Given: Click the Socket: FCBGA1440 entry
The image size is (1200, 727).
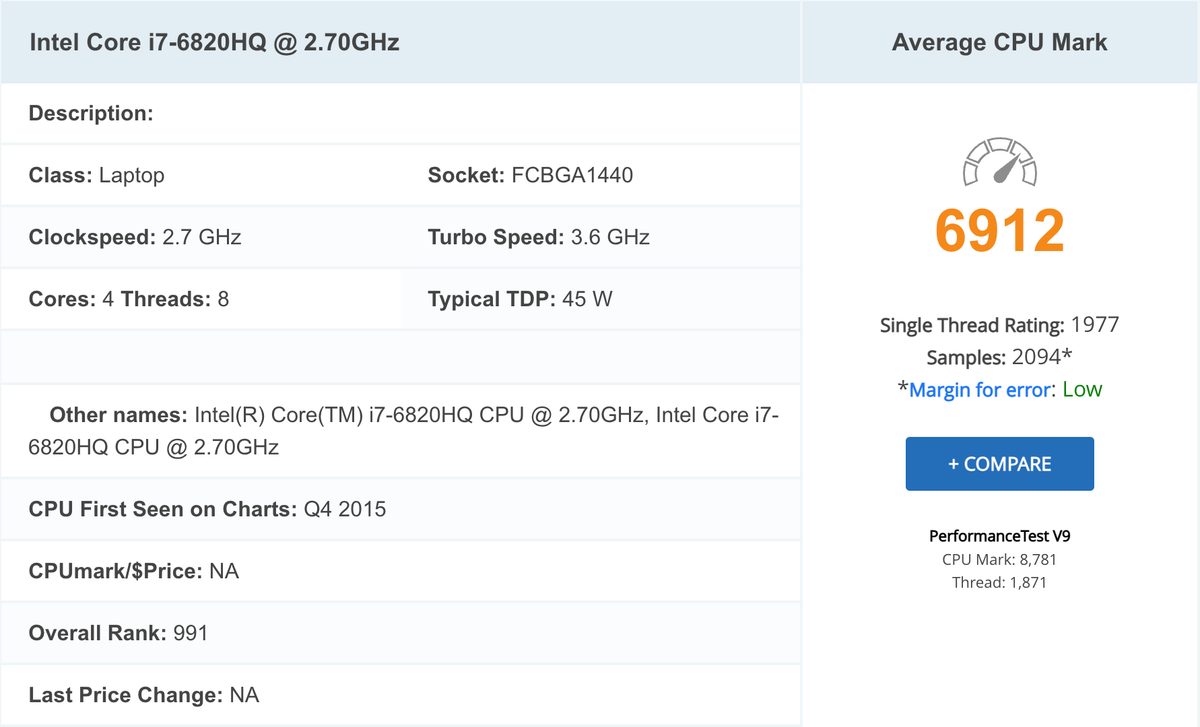Looking at the screenshot, I should point(530,176).
